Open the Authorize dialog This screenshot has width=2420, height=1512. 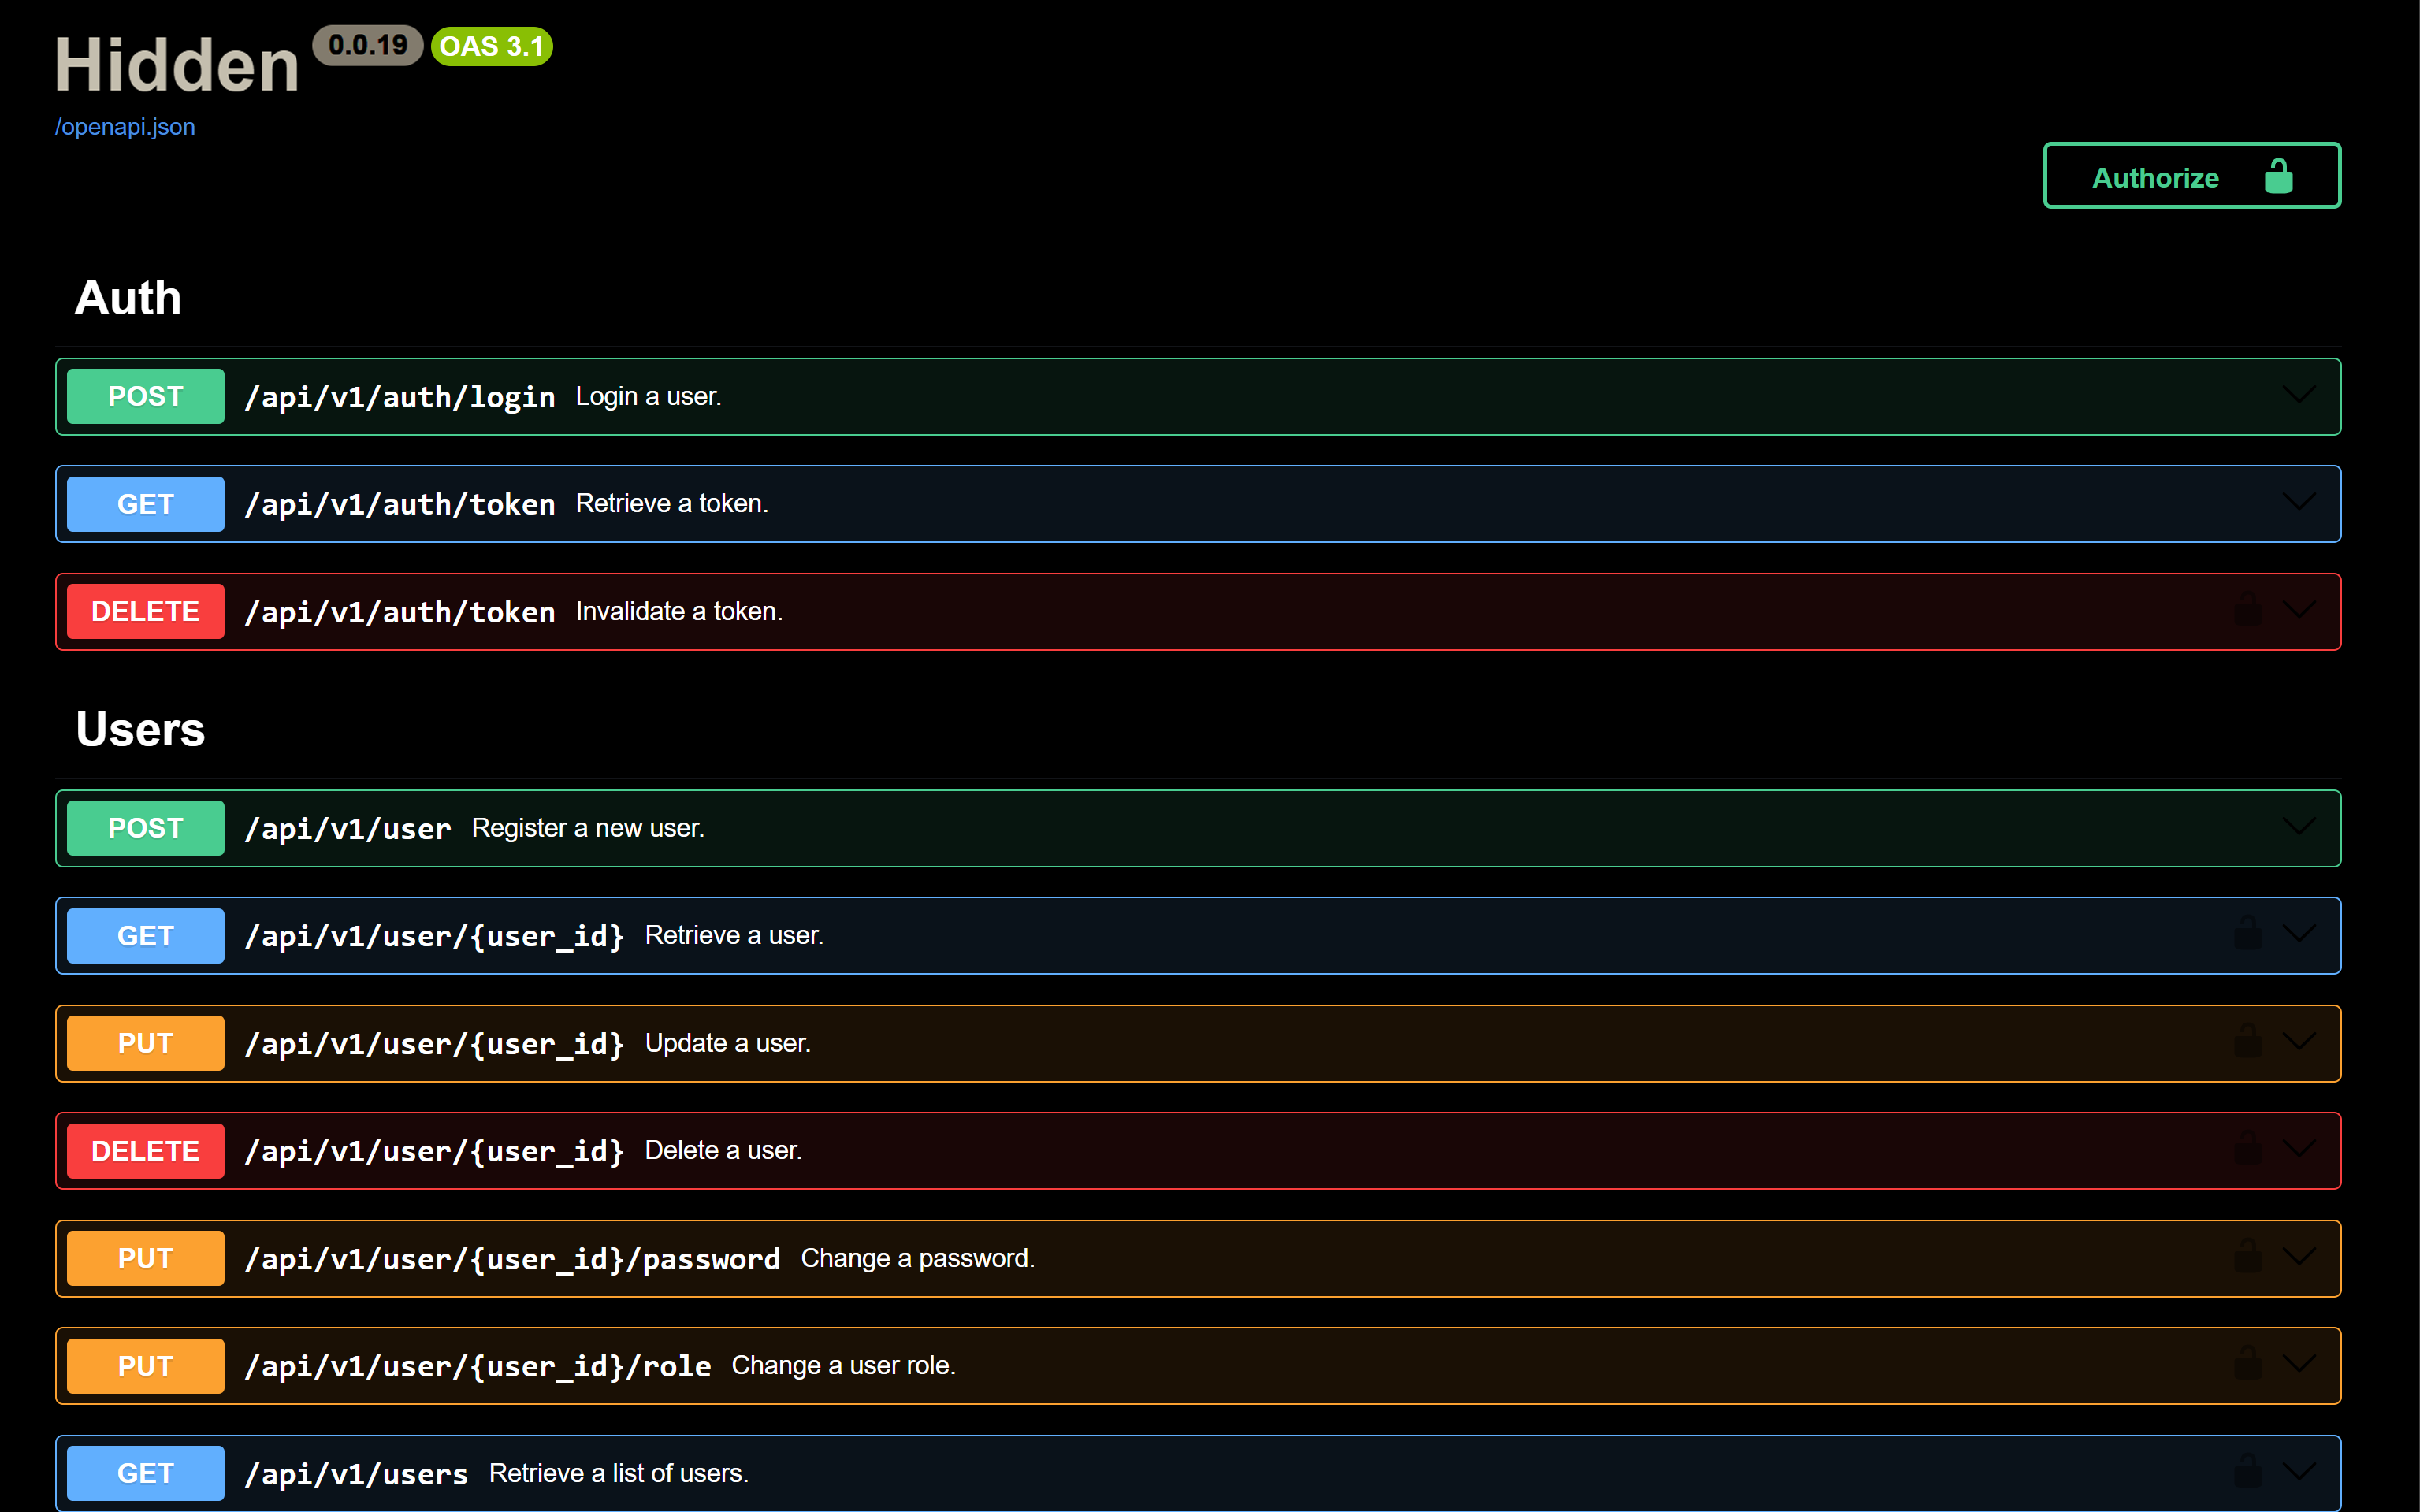pyautogui.click(x=2191, y=176)
